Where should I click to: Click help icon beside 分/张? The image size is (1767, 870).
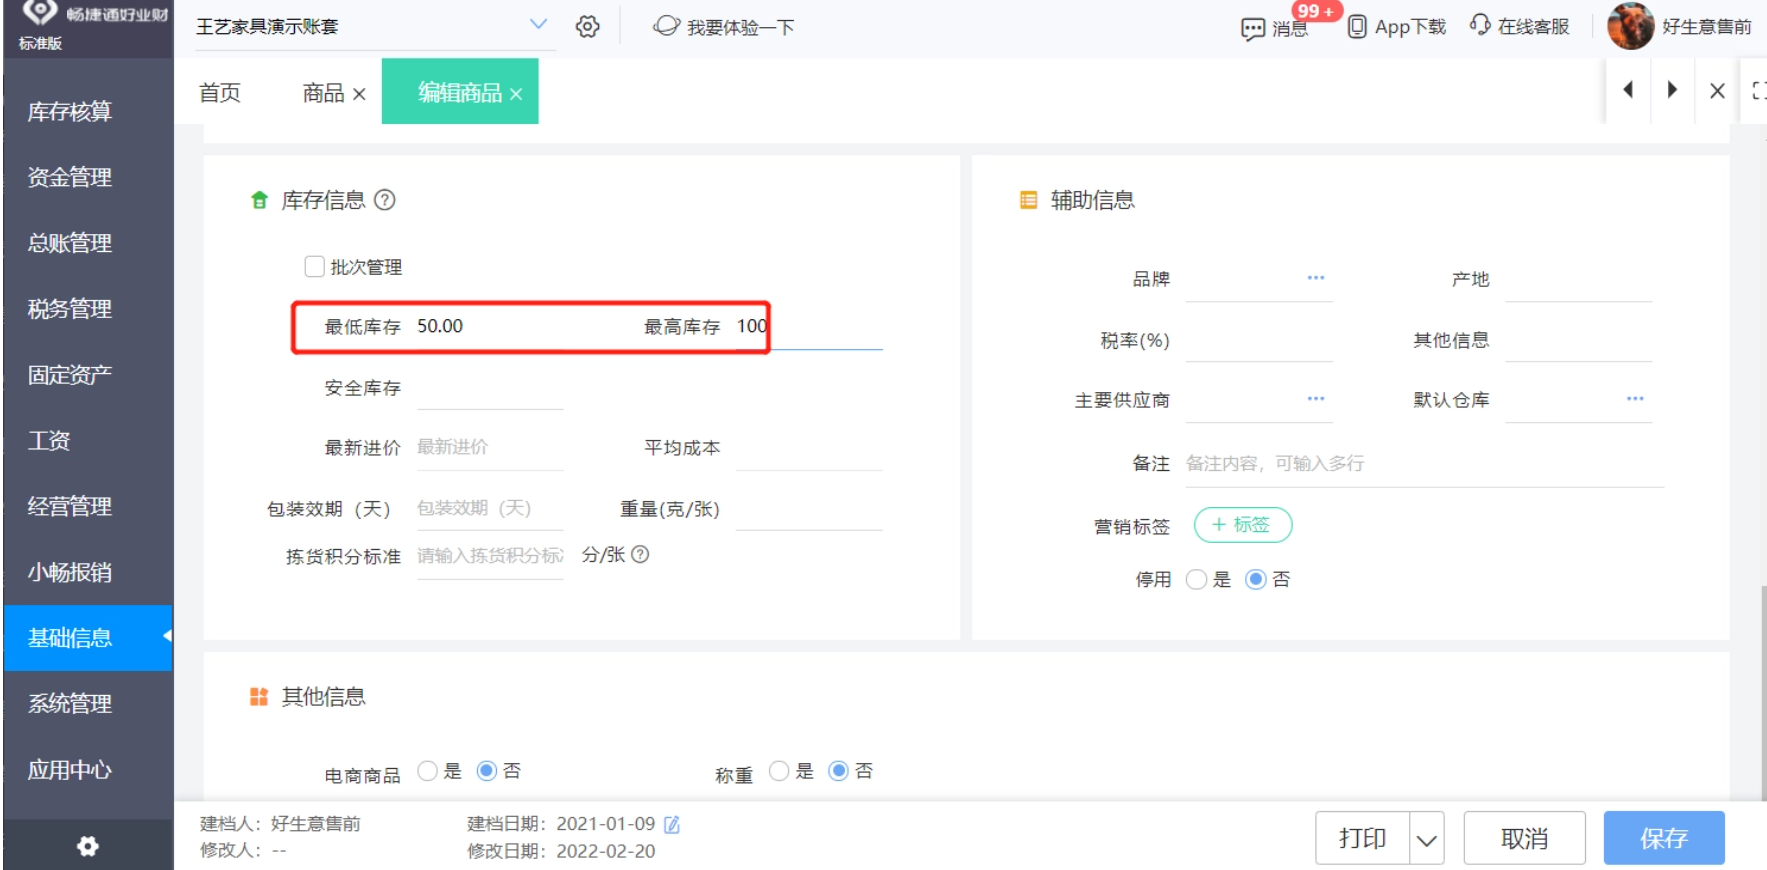pyautogui.click(x=640, y=554)
